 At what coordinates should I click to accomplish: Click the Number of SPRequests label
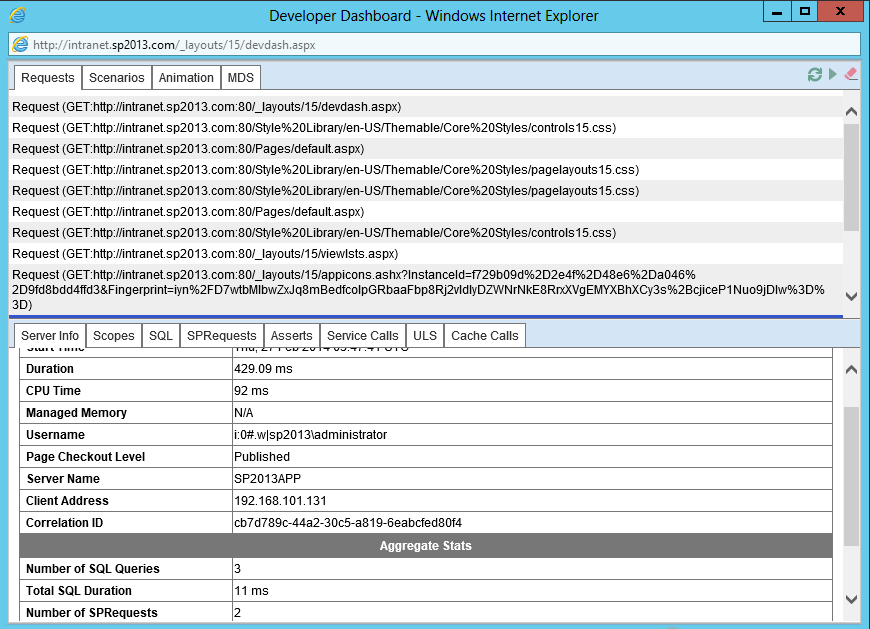pyautogui.click(x=92, y=613)
